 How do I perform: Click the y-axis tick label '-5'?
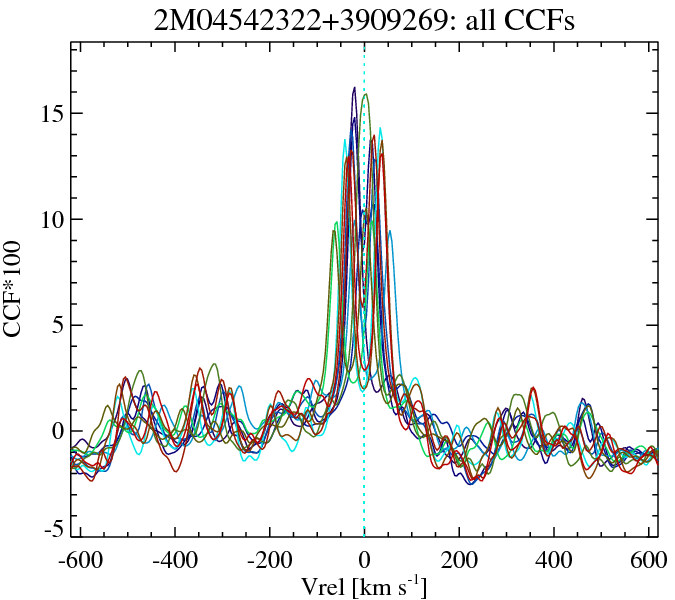tap(53, 528)
